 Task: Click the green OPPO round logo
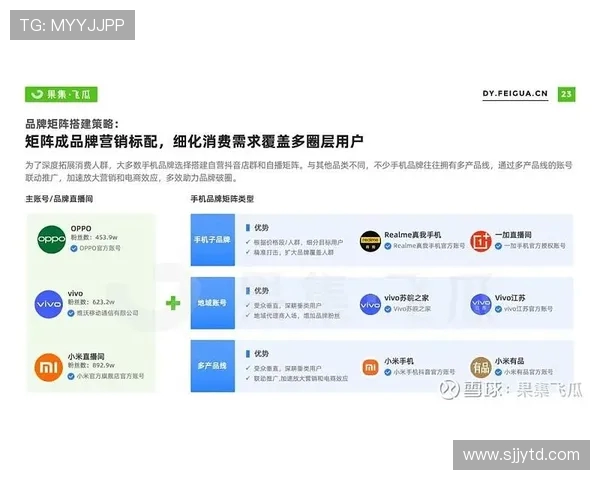pyautogui.click(x=51, y=239)
